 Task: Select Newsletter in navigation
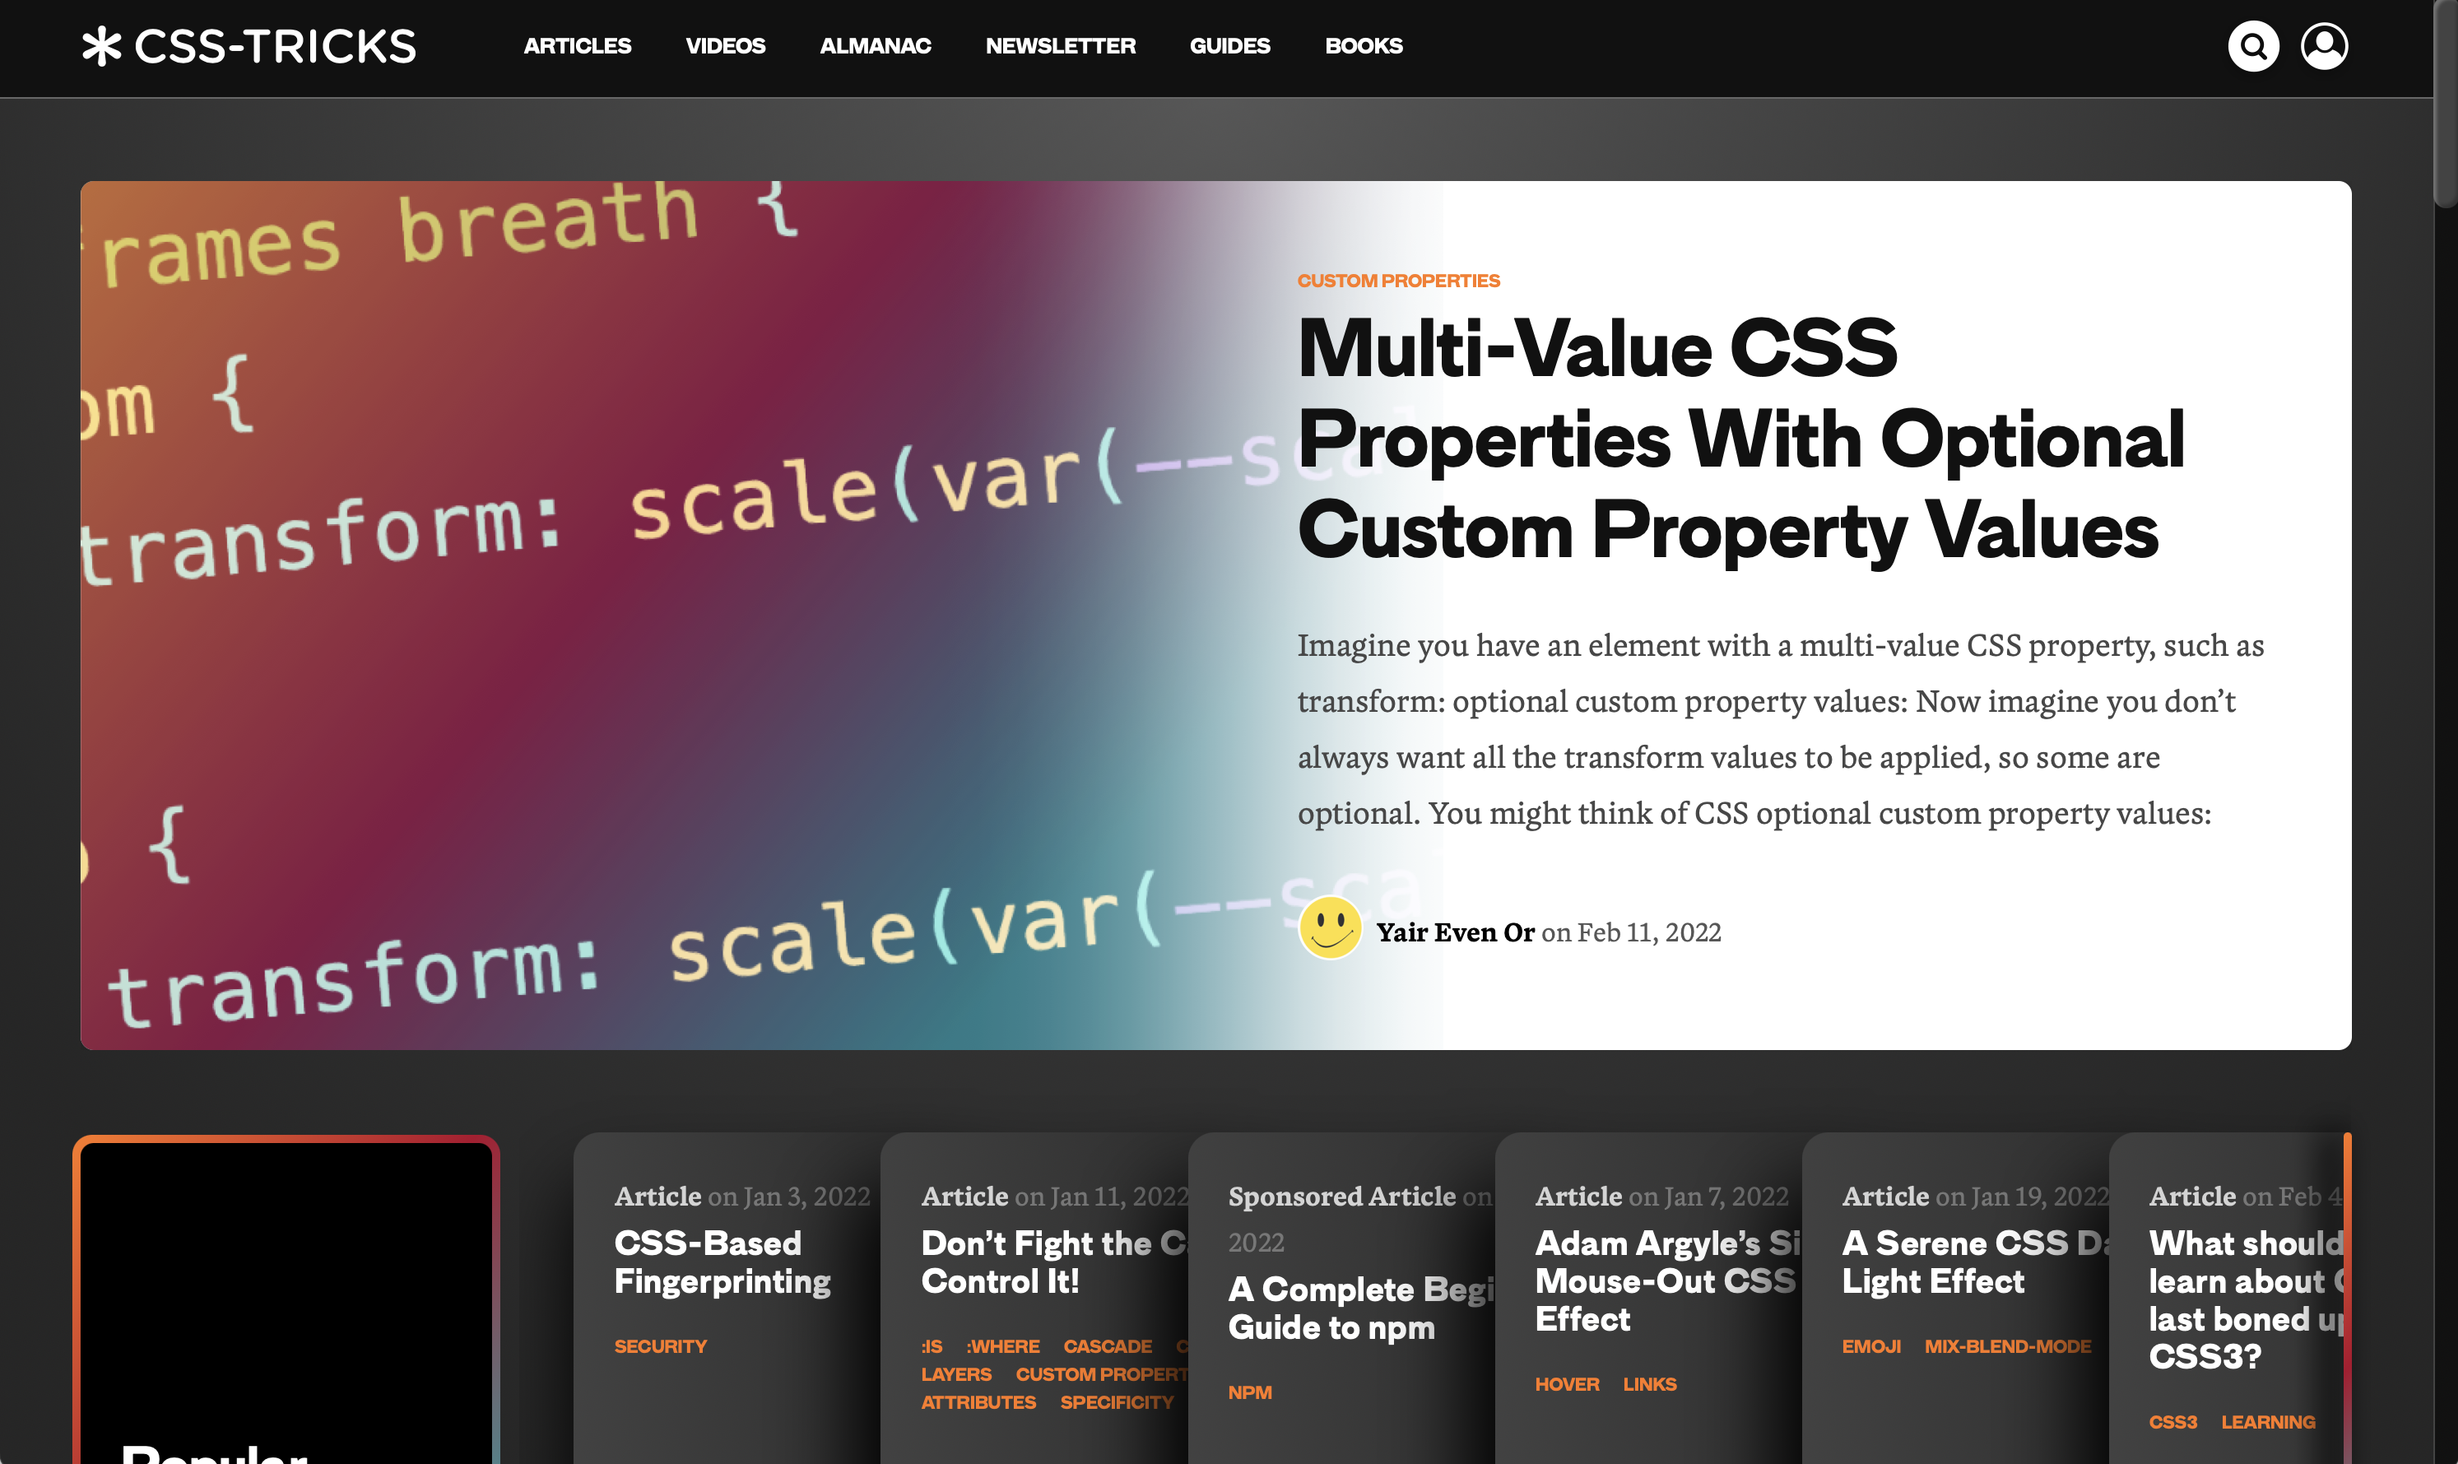(1060, 46)
